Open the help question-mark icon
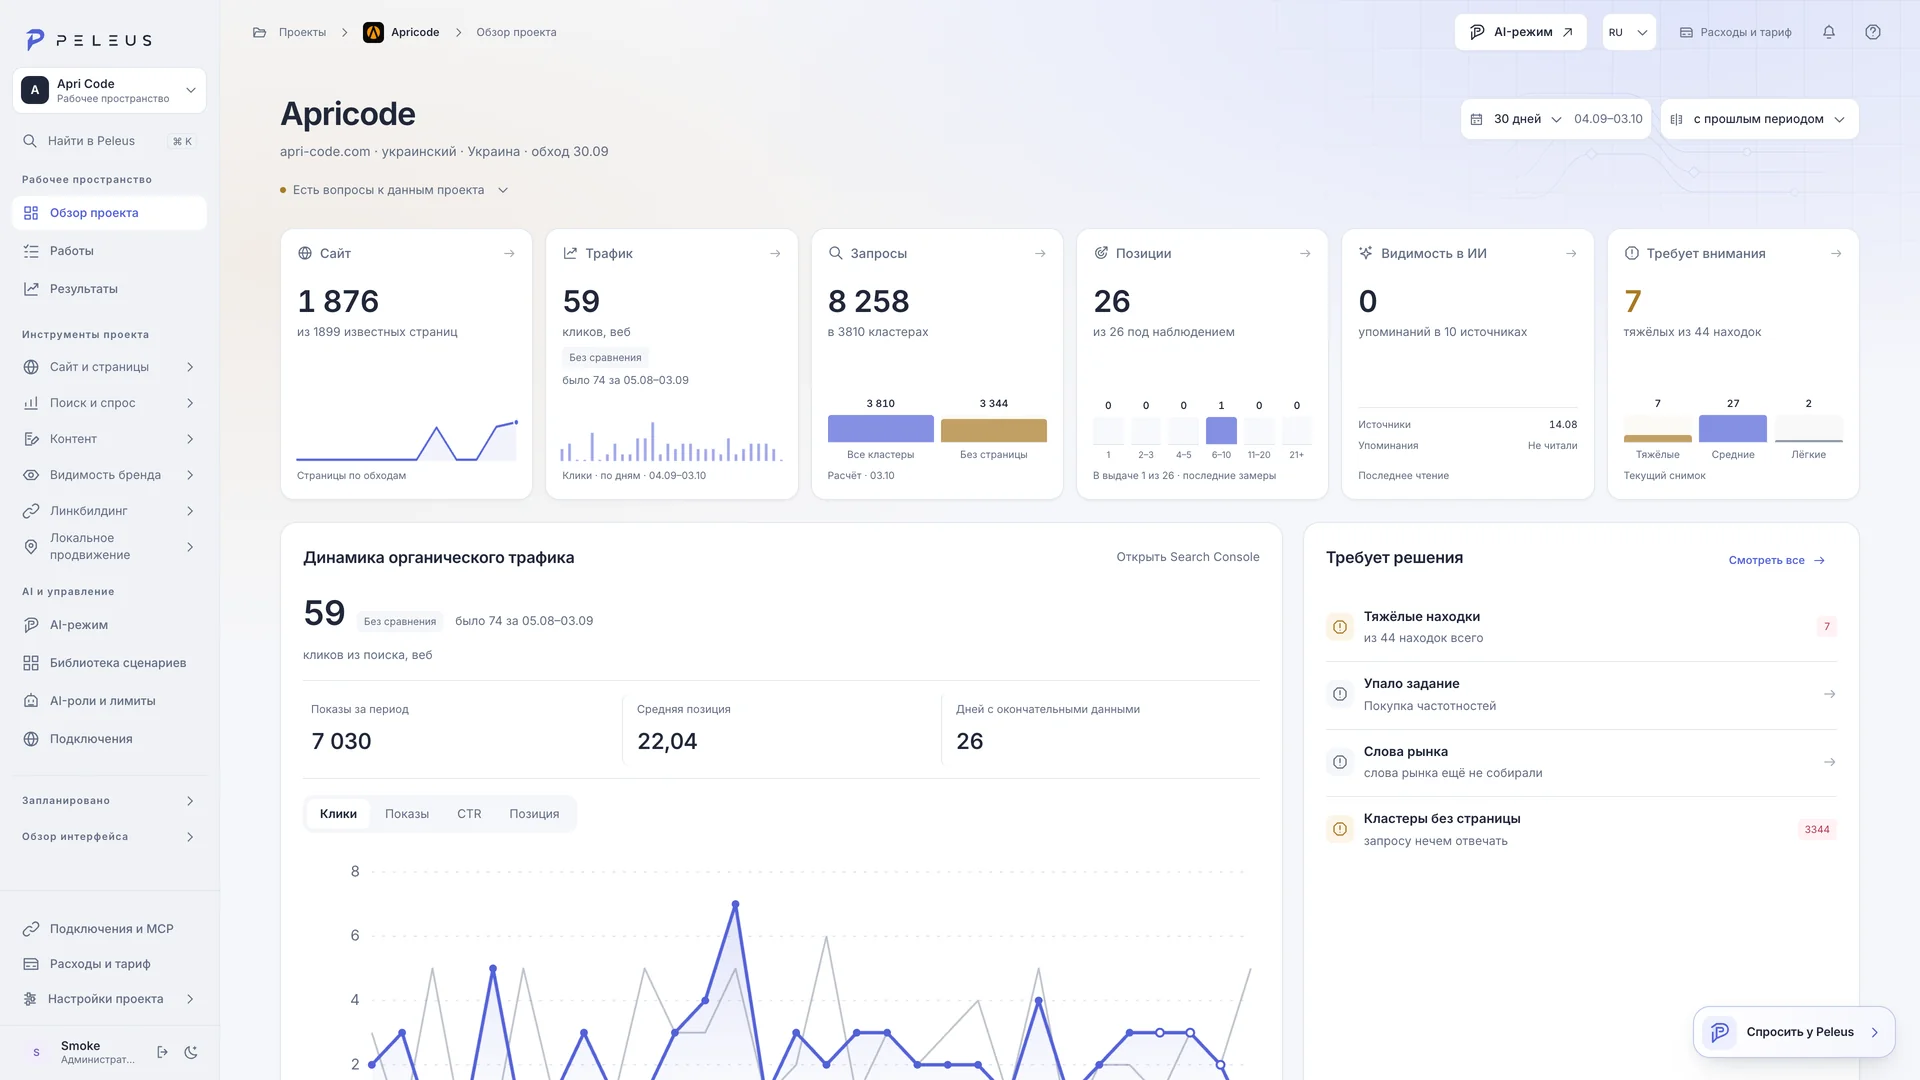 [x=1872, y=32]
